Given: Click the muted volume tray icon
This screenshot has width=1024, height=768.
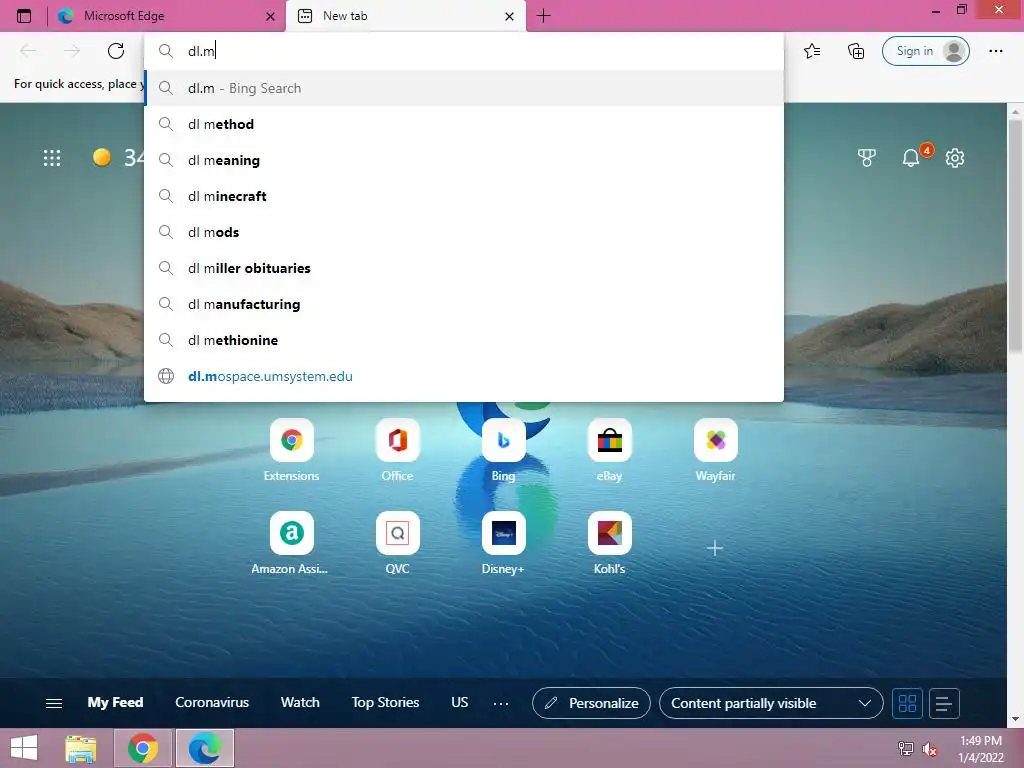Looking at the screenshot, I should point(930,749).
